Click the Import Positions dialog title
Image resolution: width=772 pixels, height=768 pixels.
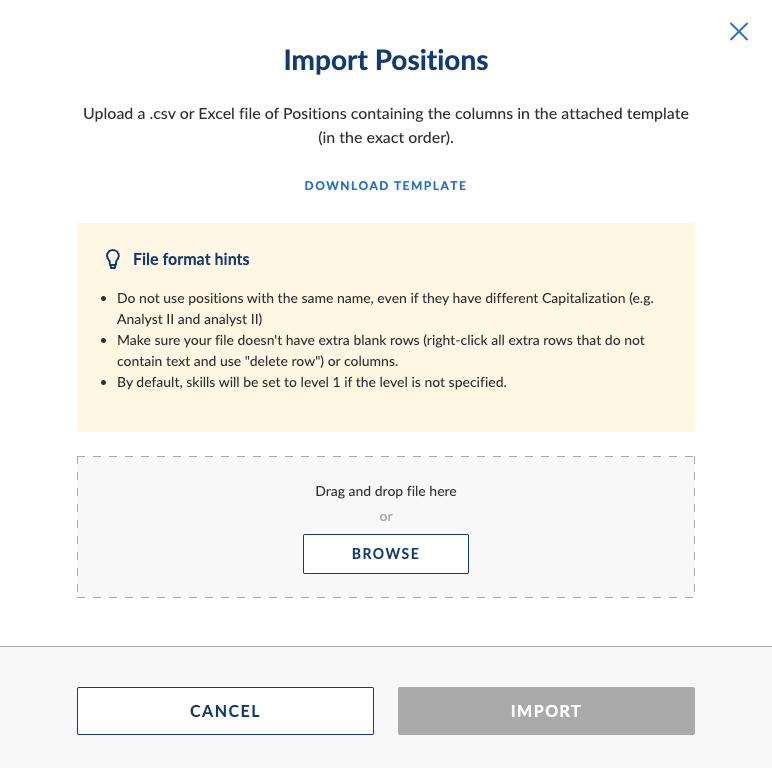click(x=386, y=60)
